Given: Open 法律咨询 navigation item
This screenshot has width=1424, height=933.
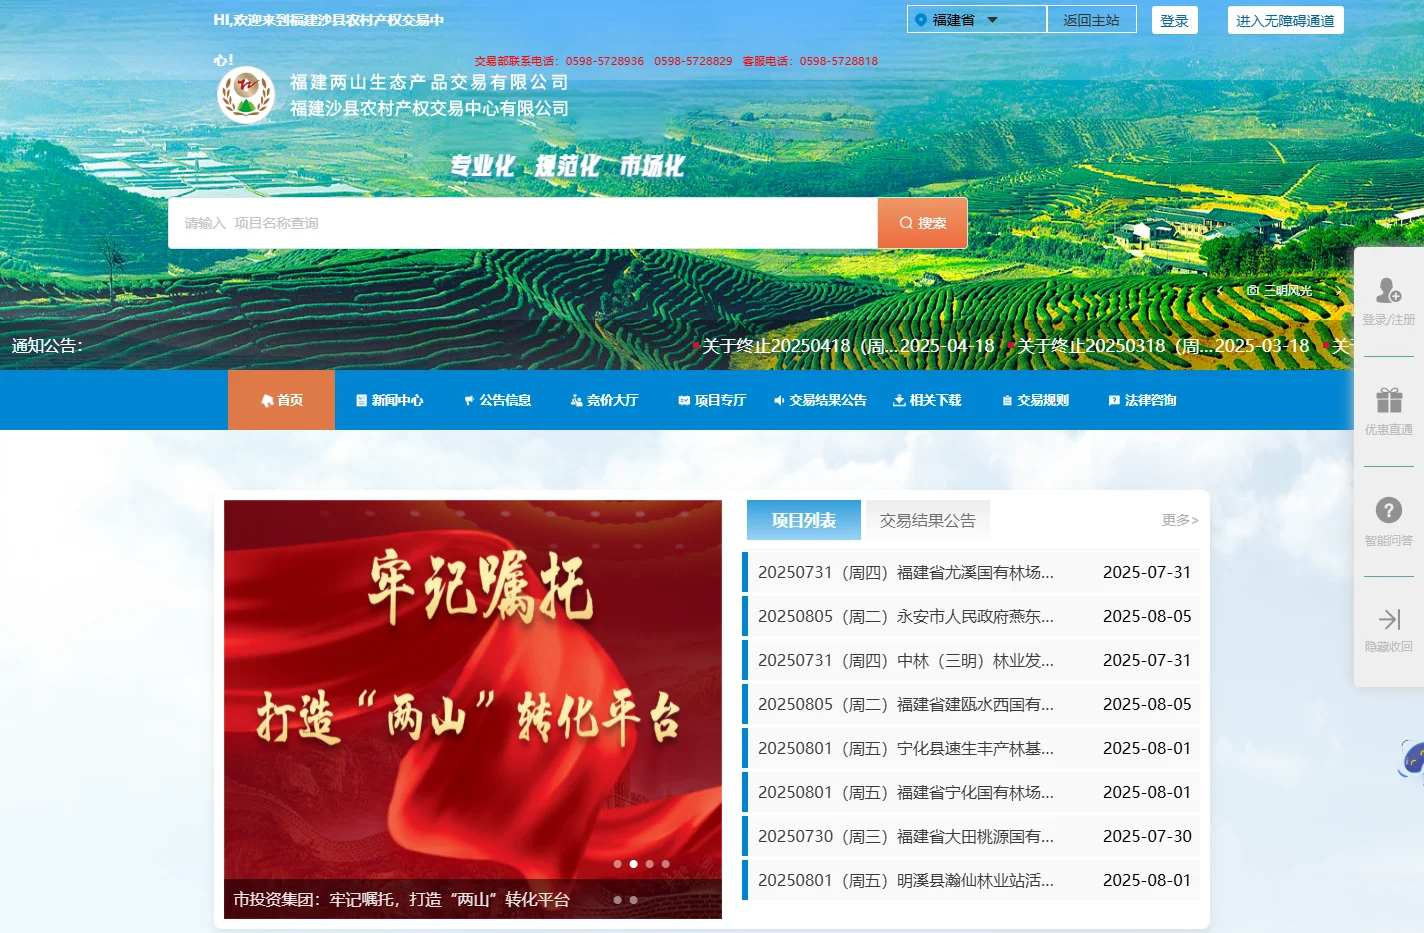Looking at the screenshot, I should [x=1142, y=400].
